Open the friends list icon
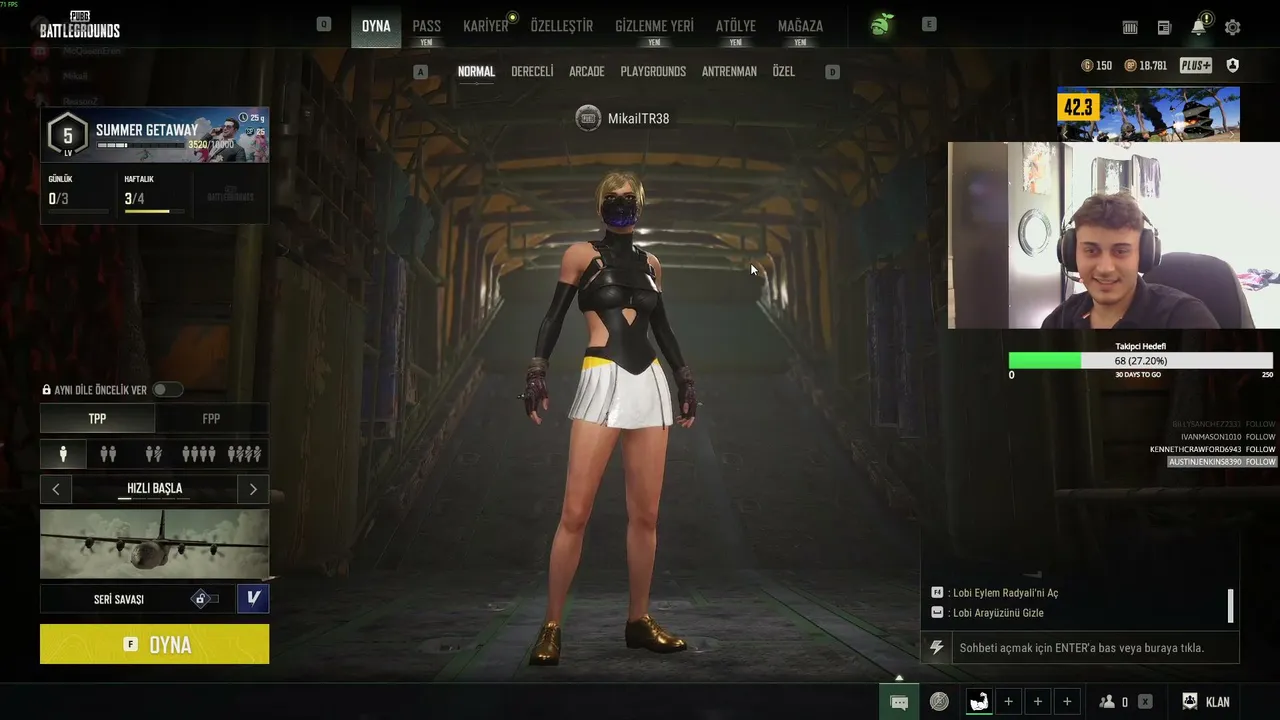 click(x=1107, y=702)
